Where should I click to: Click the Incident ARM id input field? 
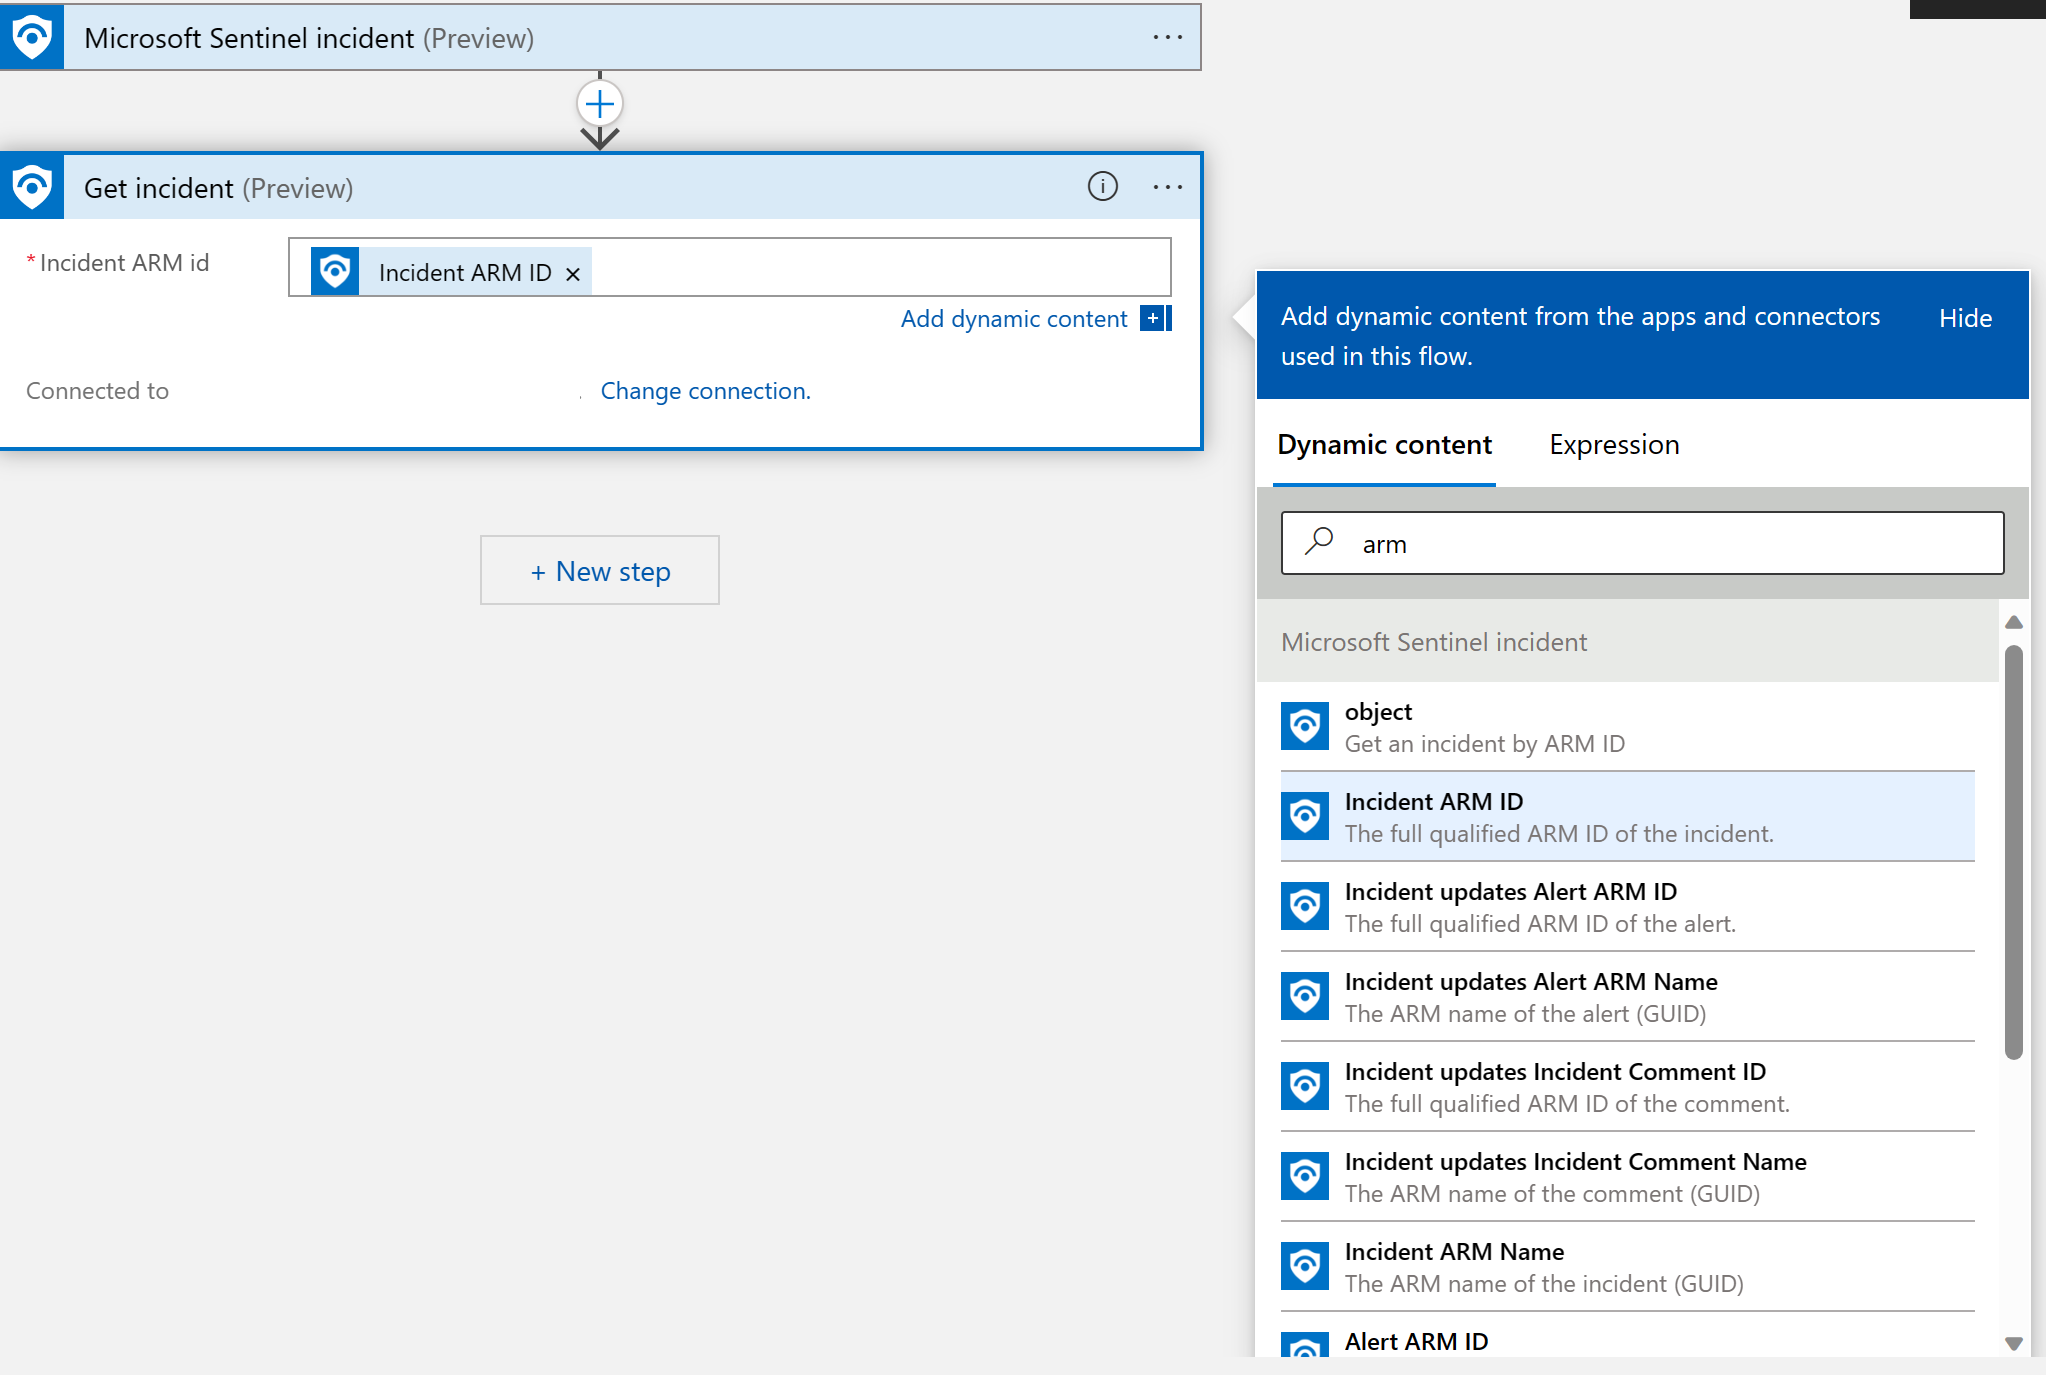[x=730, y=267]
